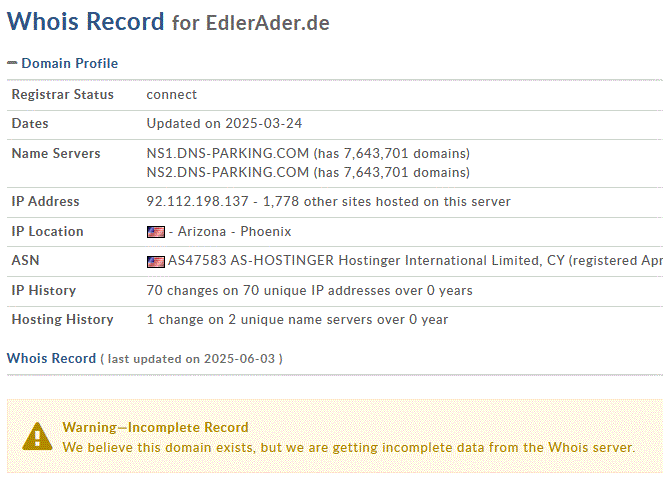Click the yellow warning triangle icon
The image size is (664, 477).
pyautogui.click(x=38, y=436)
